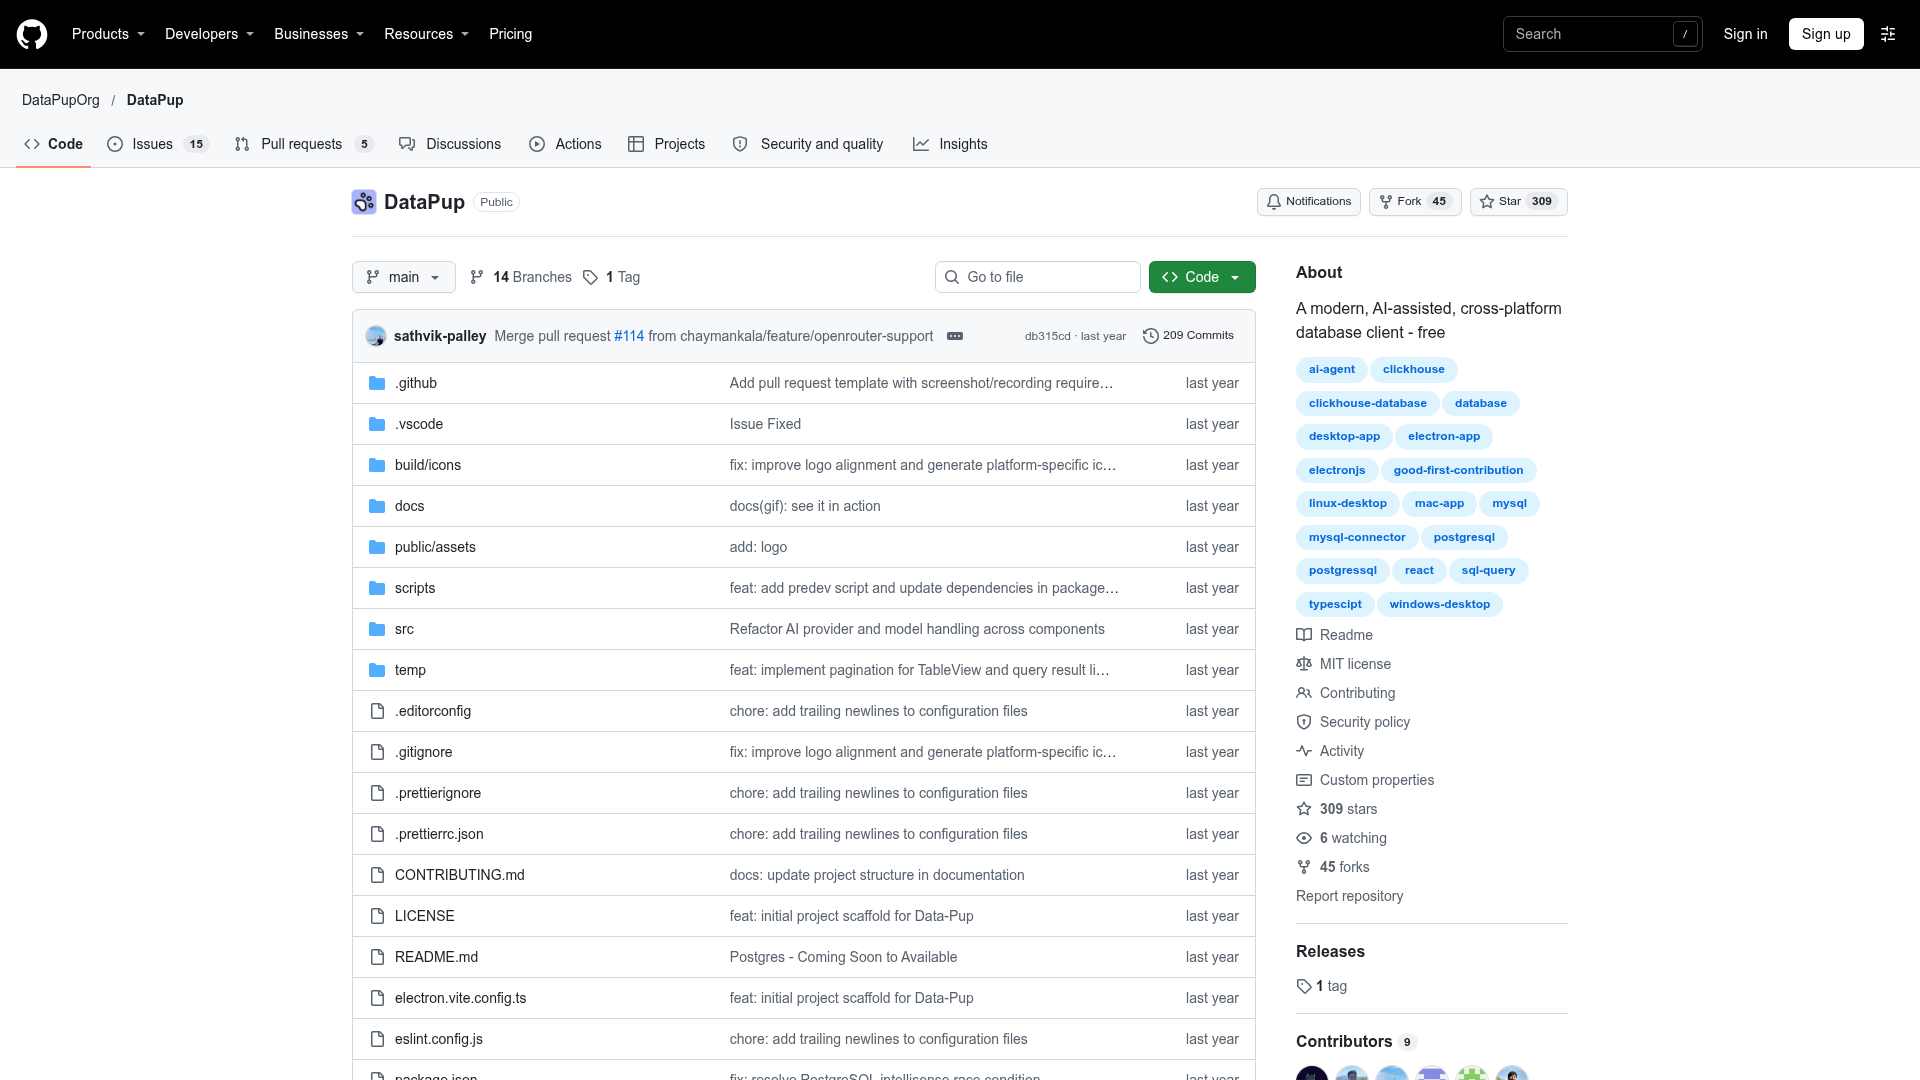The image size is (1920, 1080).
Task: Expand the Developers menu
Action: (x=209, y=34)
